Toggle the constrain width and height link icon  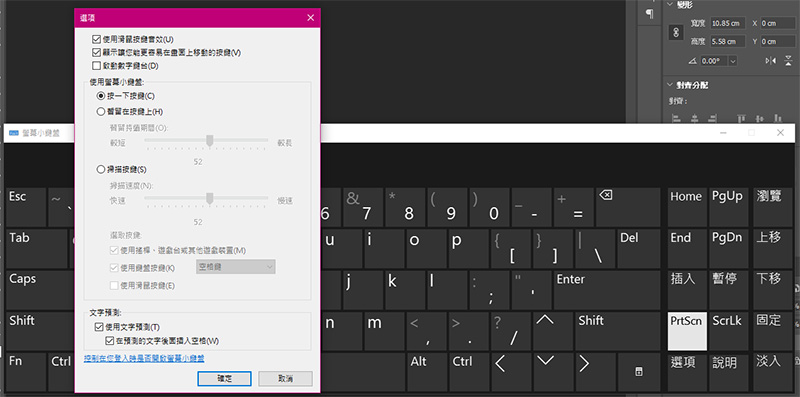[677, 33]
